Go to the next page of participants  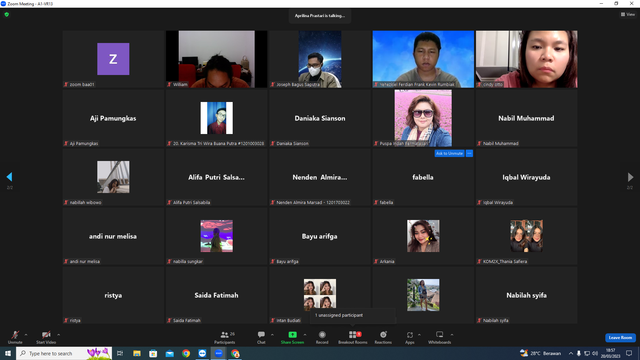[630, 177]
